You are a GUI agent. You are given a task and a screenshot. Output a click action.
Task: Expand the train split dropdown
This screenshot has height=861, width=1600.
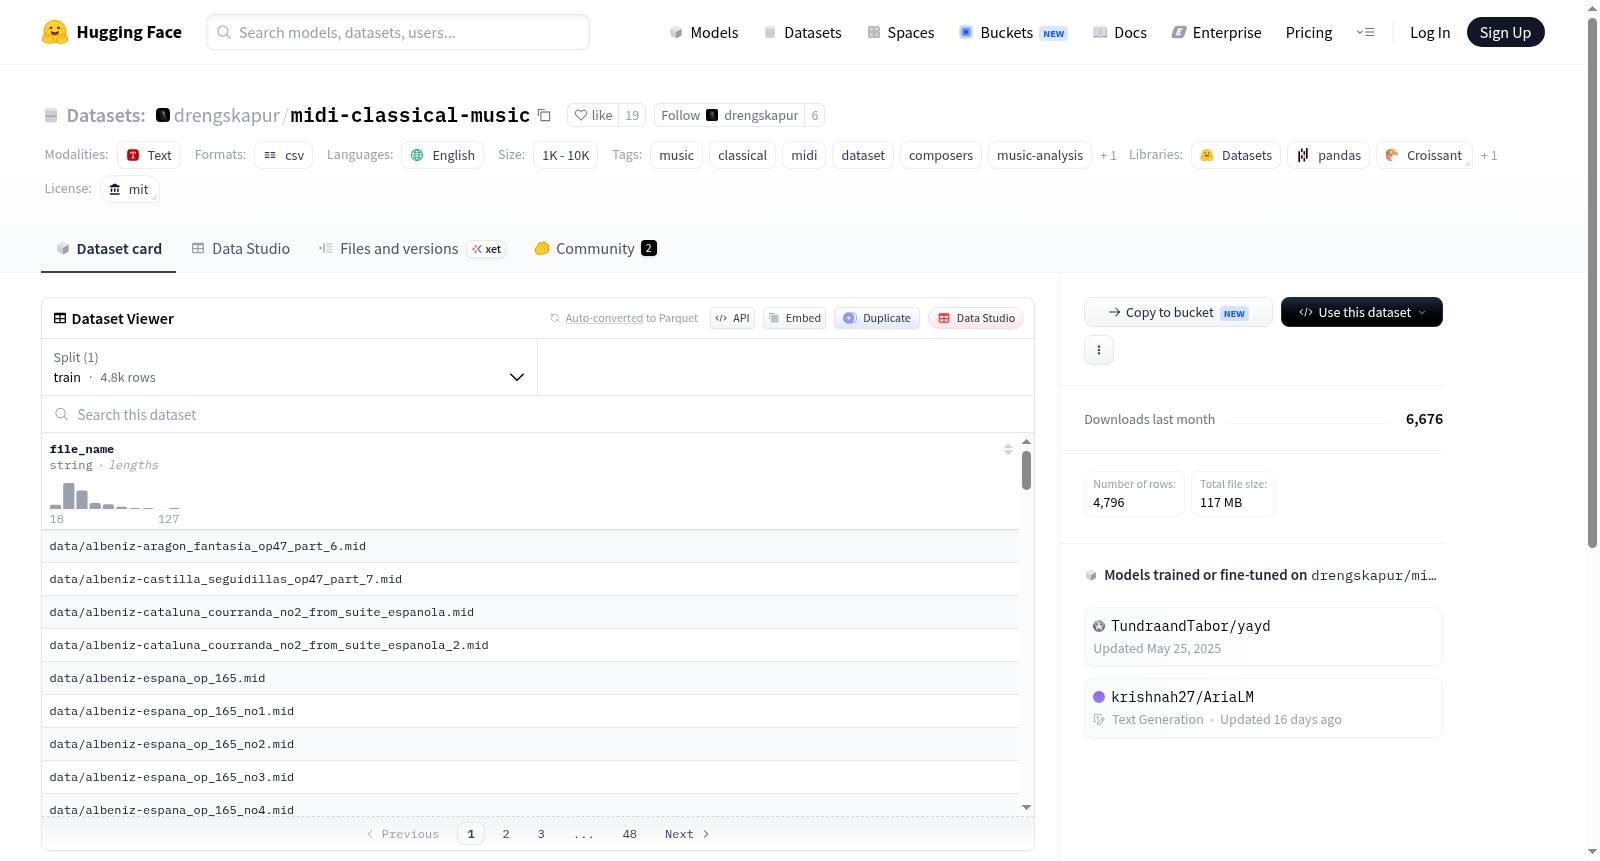[289, 367]
